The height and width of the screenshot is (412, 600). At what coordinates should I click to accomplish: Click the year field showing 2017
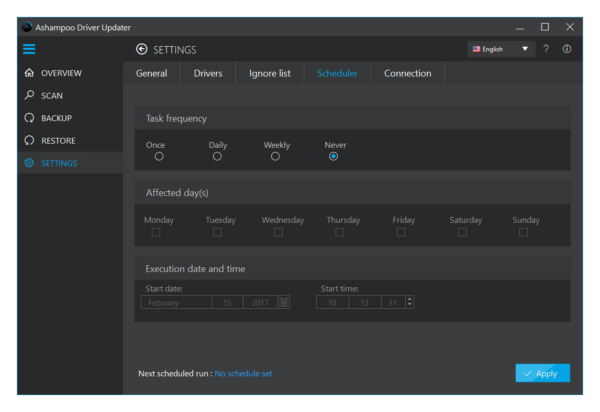(x=261, y=302)
